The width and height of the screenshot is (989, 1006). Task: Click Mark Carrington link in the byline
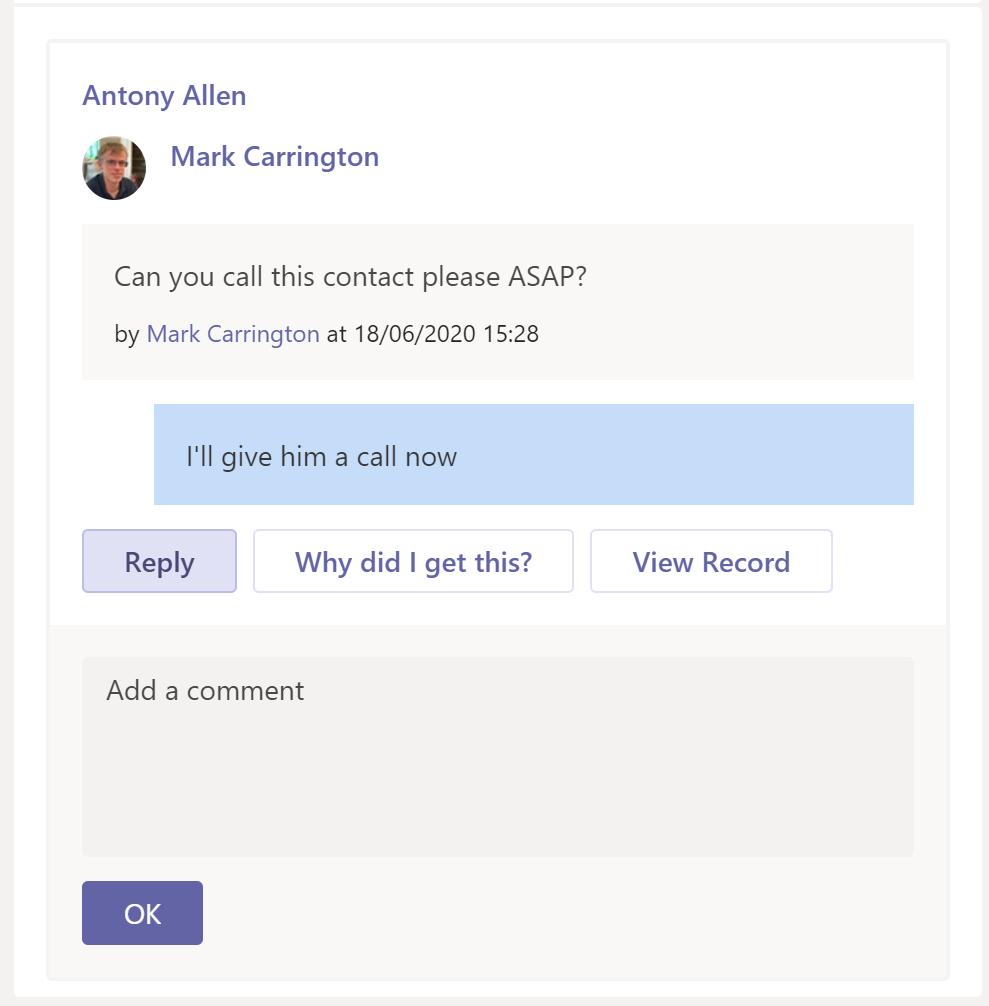[233, 334]
